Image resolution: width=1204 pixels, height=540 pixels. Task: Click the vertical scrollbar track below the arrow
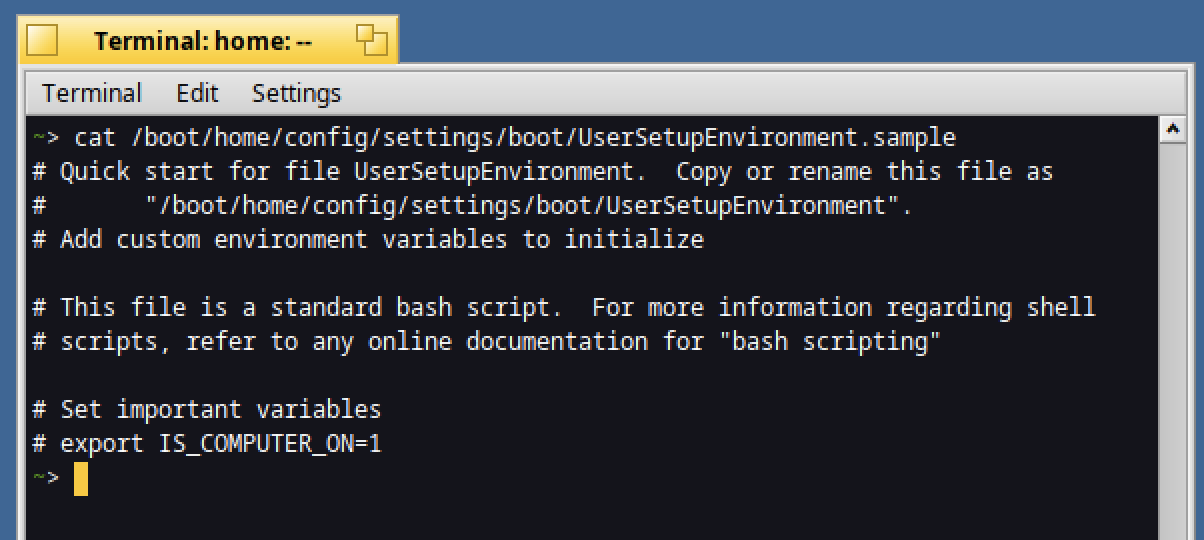coord(1172,340)
